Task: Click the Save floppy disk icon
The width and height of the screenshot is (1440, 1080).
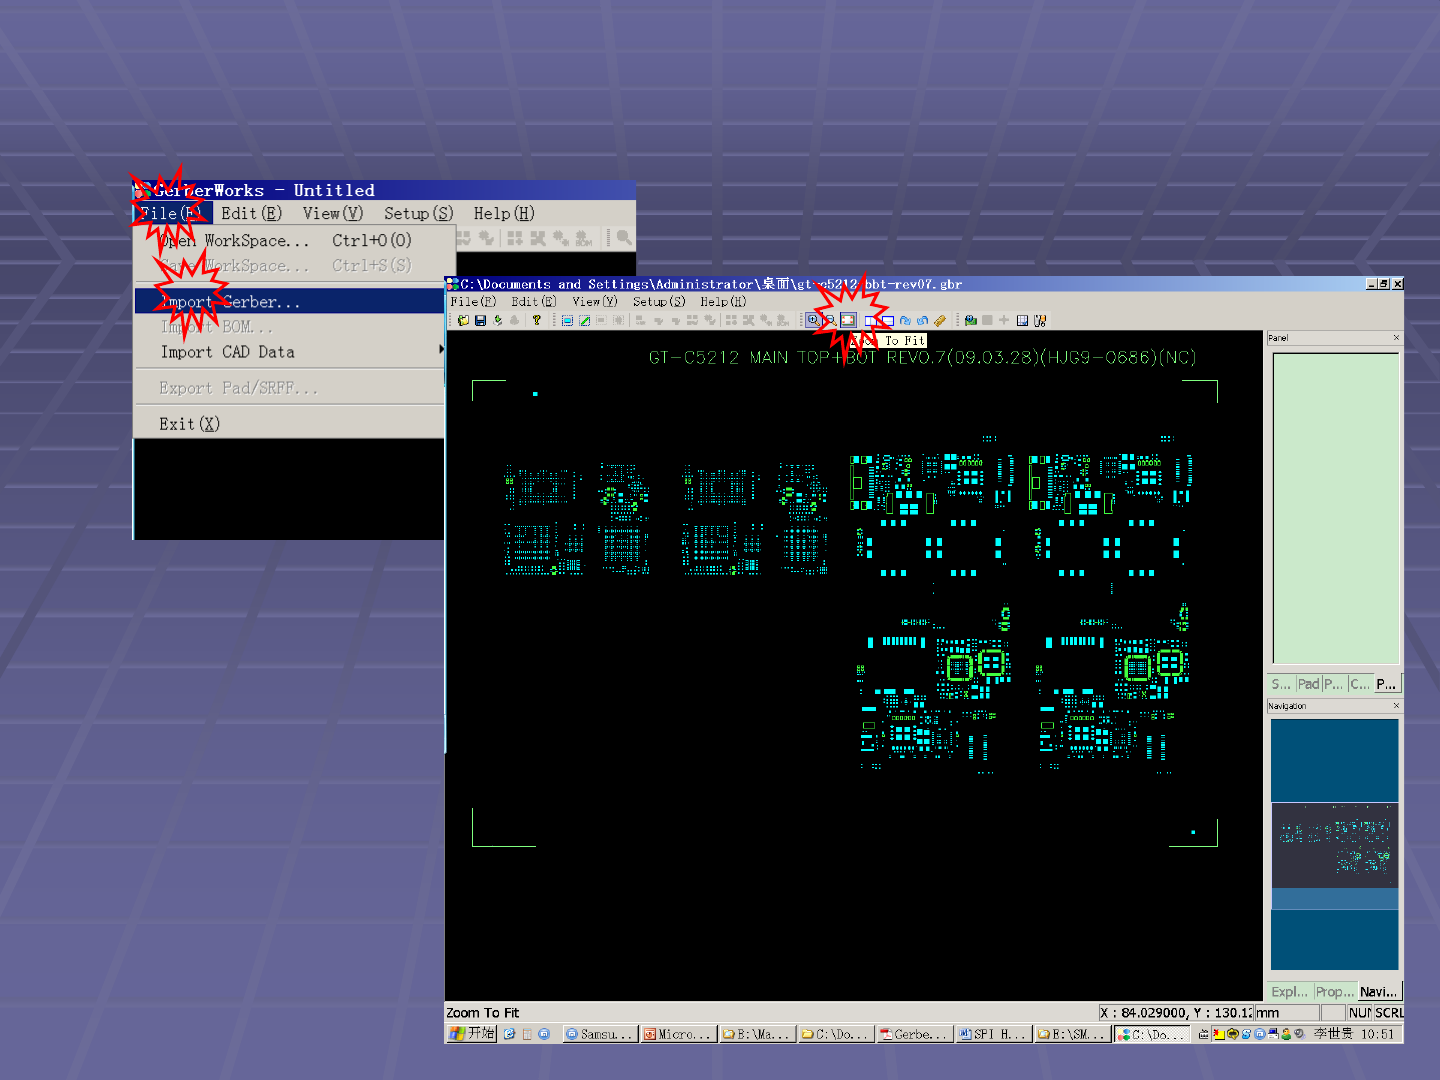Action: (x=480, y=320)
